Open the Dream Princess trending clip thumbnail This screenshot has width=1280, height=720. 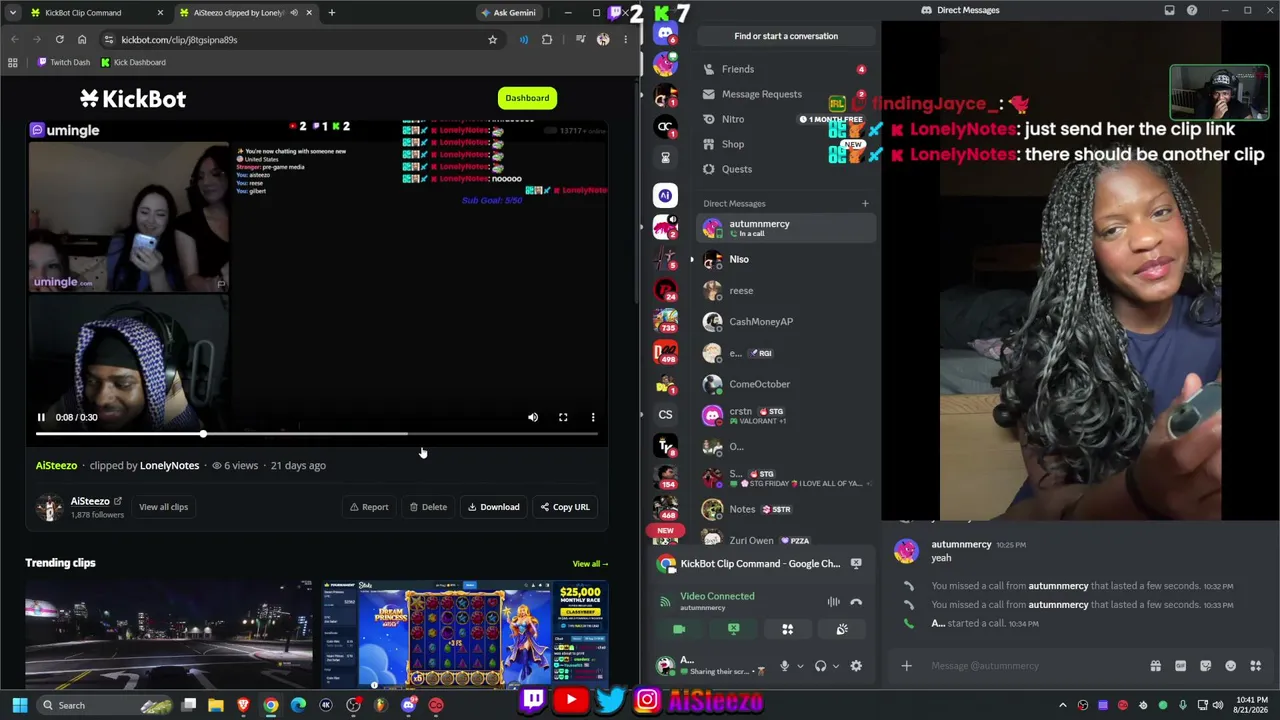pos(464,634)
